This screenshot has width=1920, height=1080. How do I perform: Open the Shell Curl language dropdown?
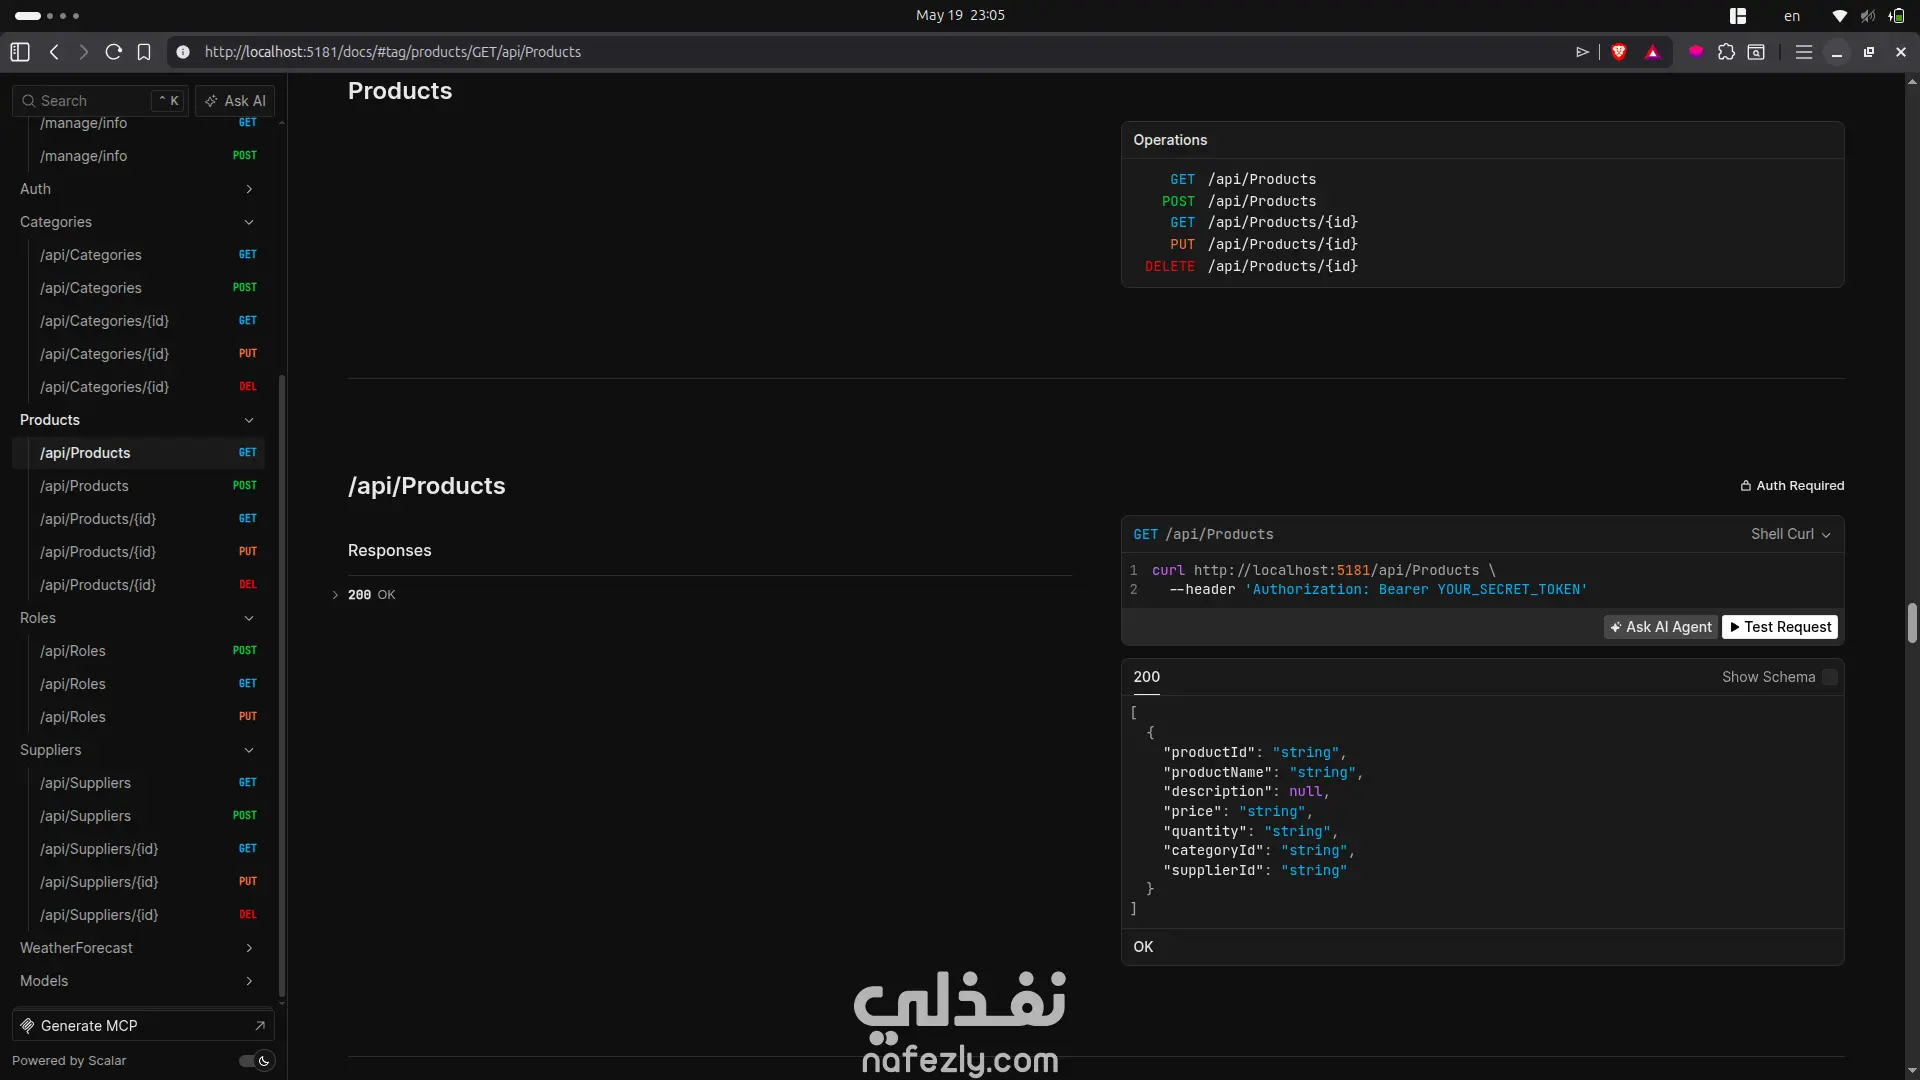point(1791,534)
